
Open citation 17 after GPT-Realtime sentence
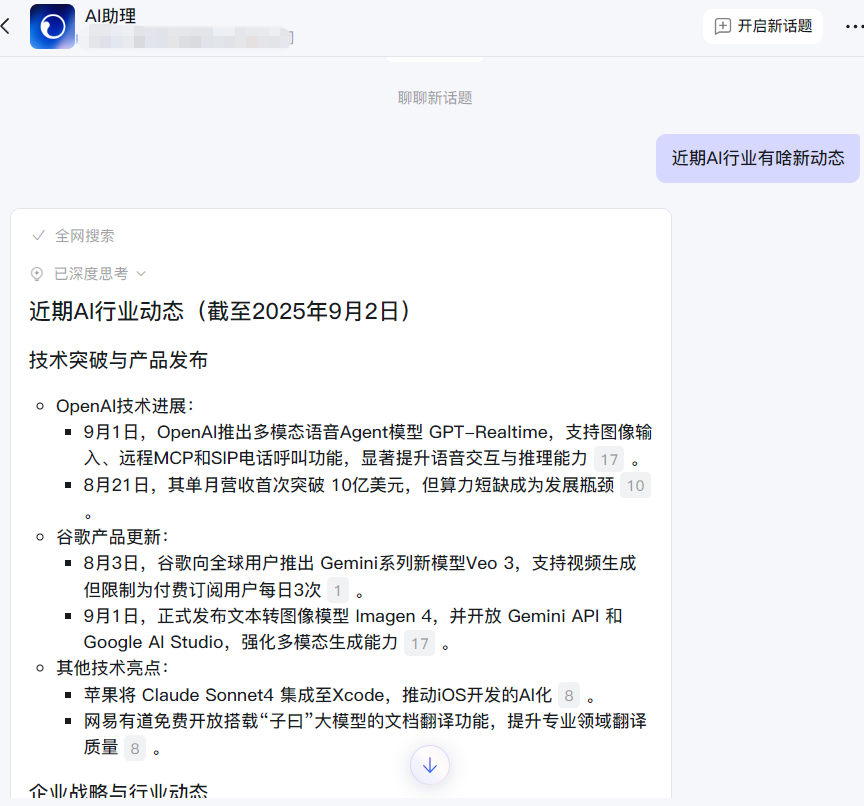click(x=609, y=459)
